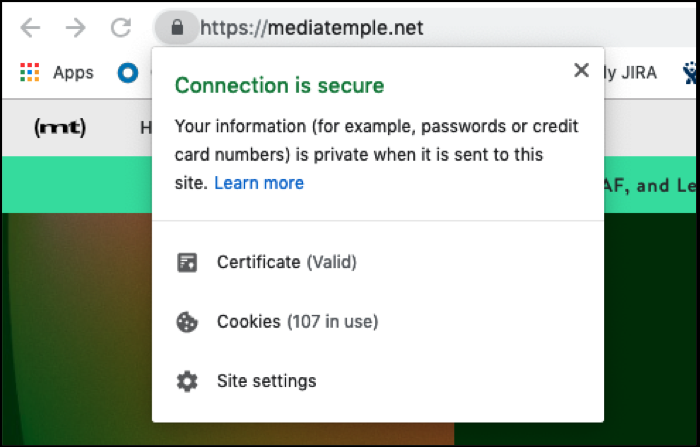Click the mediatemple.net URL field
This screenshot has height=447, width=700.
(x=311, y=28)
